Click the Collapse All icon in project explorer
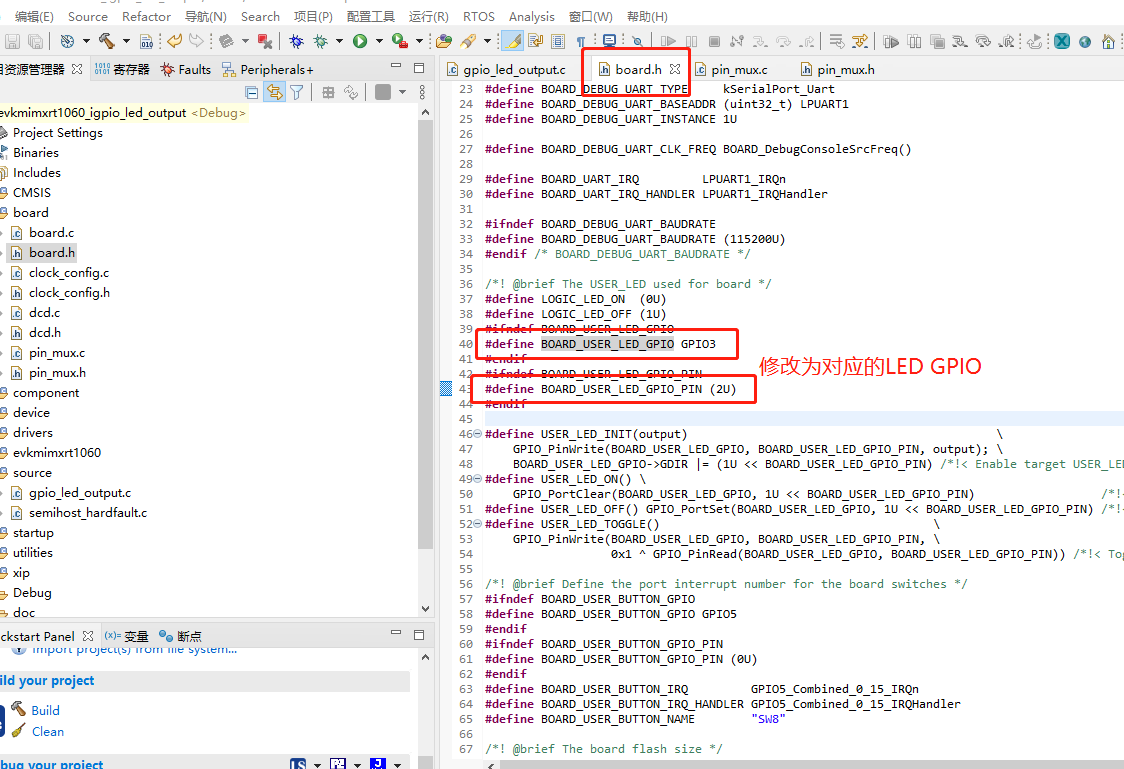This screenshot has width=1124, height=769. (252, 92)
